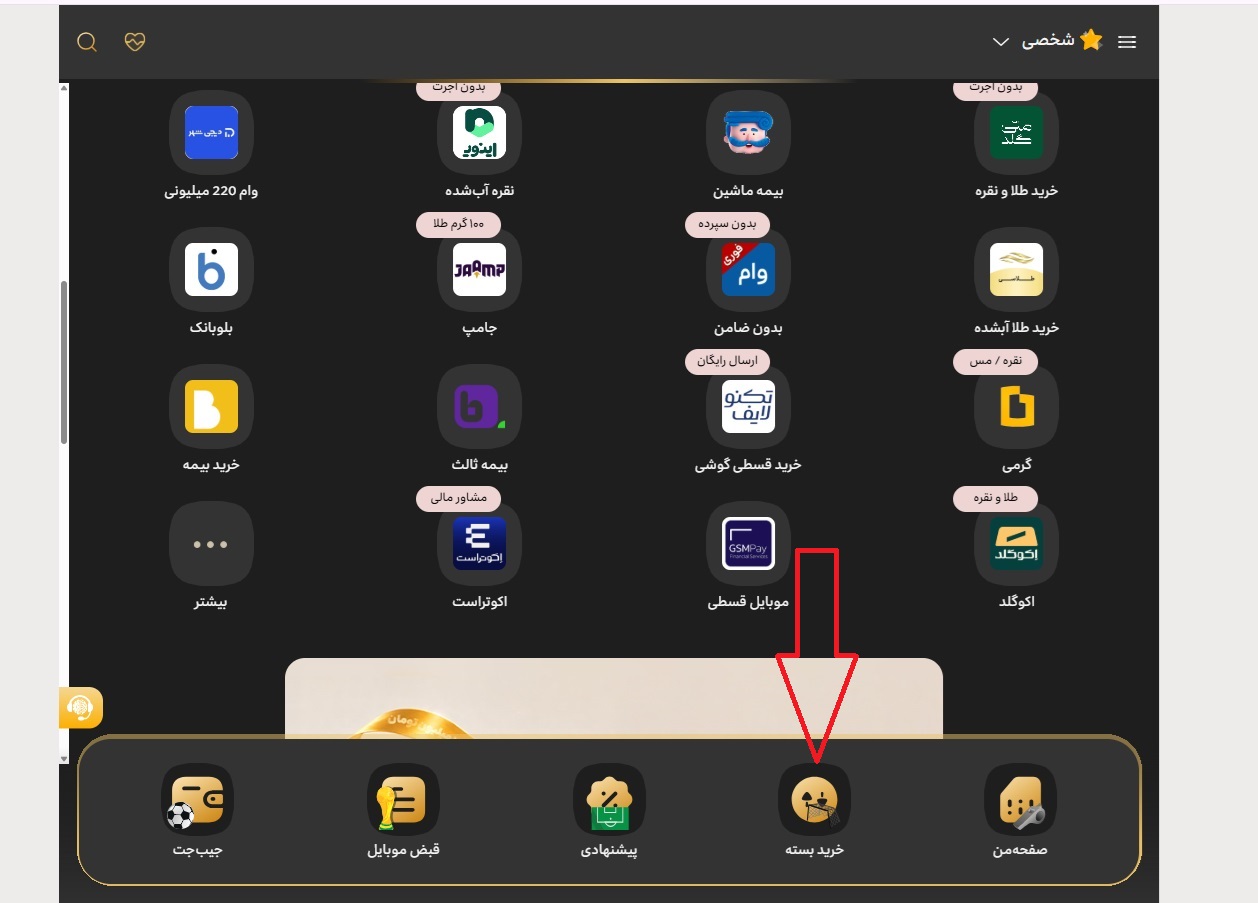Open the نقره آب‌شده icon

click(x=479, y=132)
